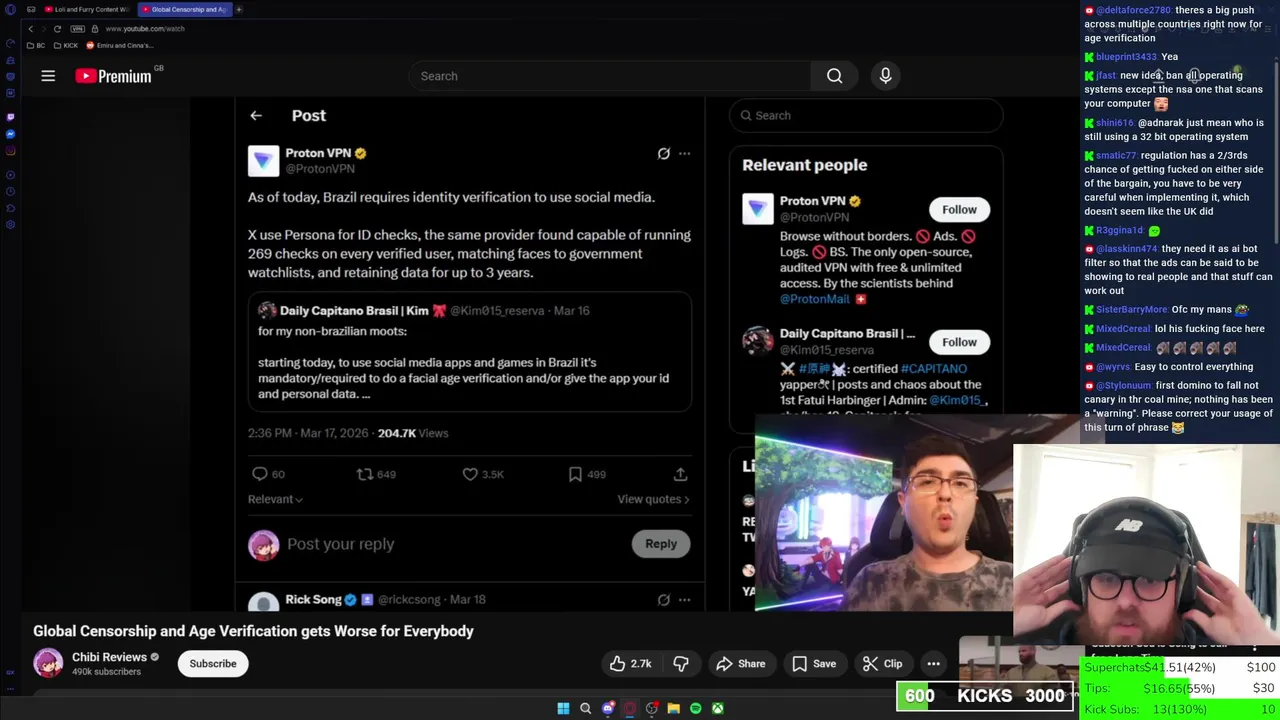Open more options on Proton VPN post
The height and width of the screenshot is (720, 1280).
(684, 153)
